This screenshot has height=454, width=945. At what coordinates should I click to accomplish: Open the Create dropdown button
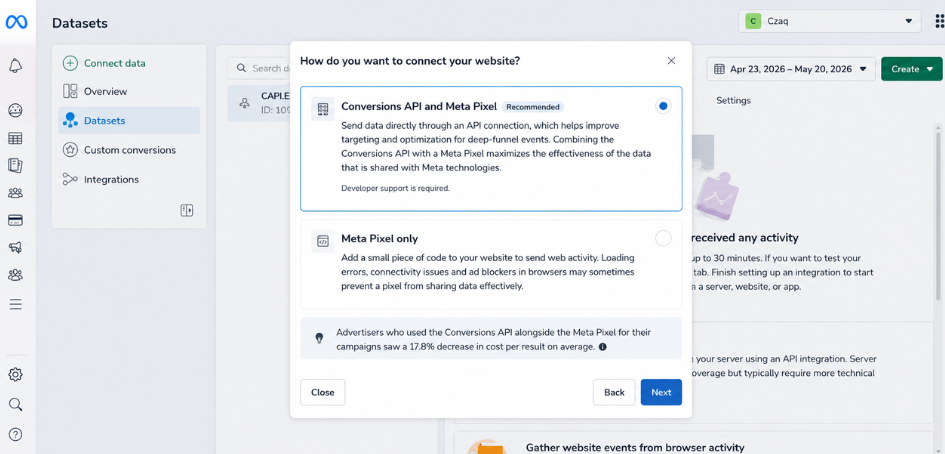(x=911, y=69)
